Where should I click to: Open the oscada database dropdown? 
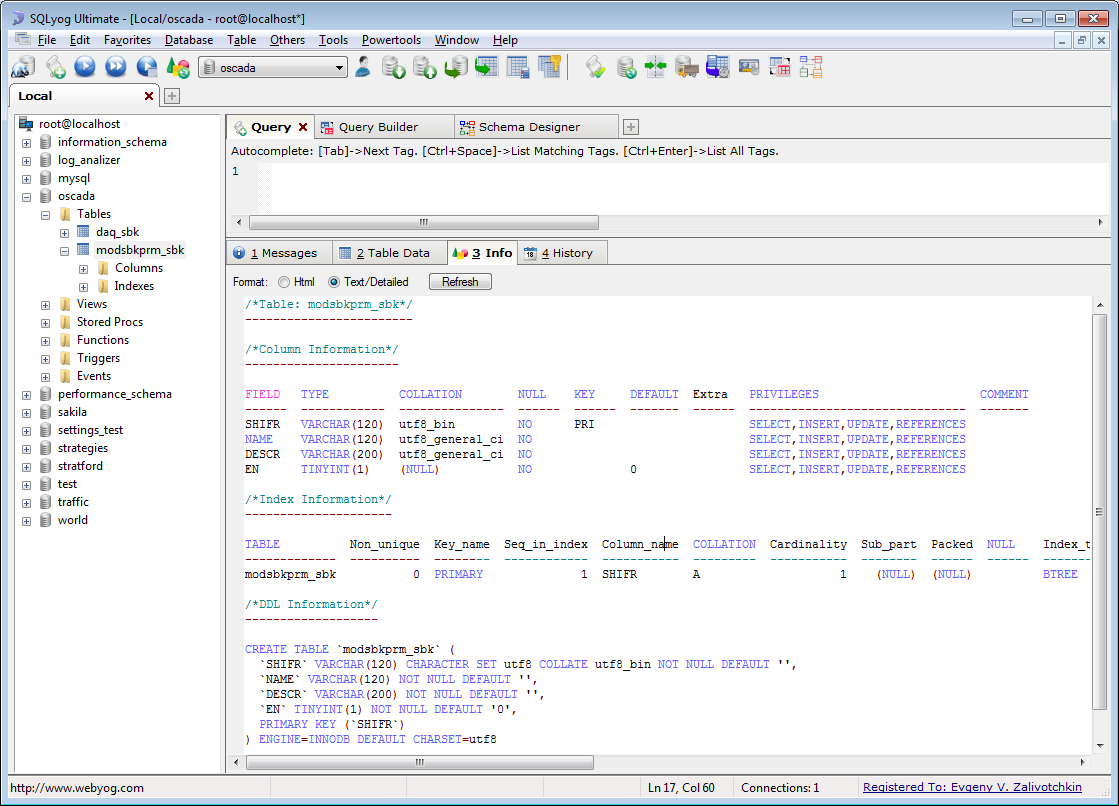pyautogui.click(x=340, y=68)
